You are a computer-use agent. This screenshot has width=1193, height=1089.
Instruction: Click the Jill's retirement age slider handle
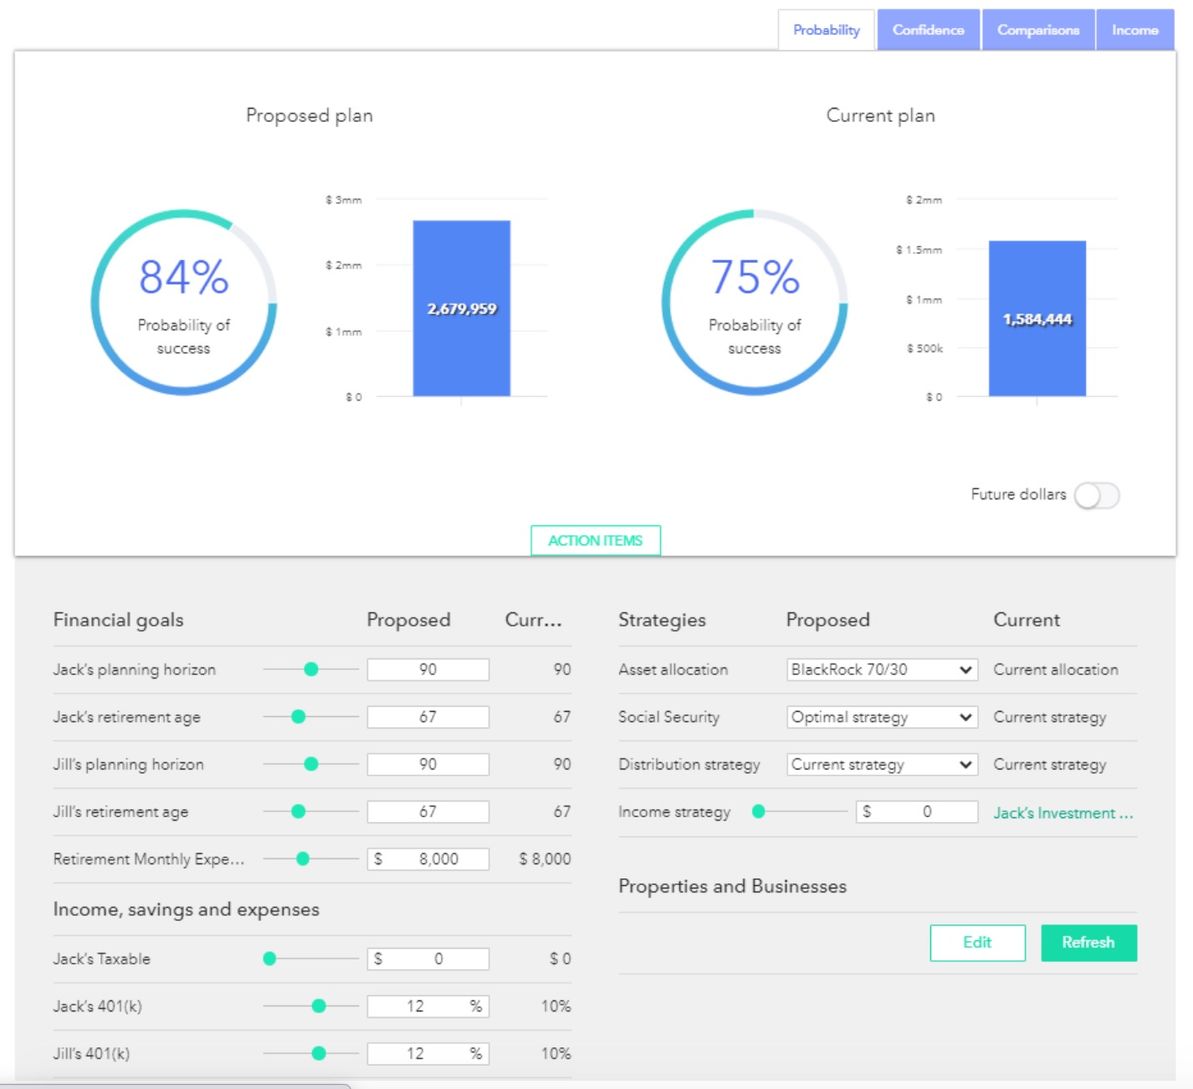tap(298, 811)
